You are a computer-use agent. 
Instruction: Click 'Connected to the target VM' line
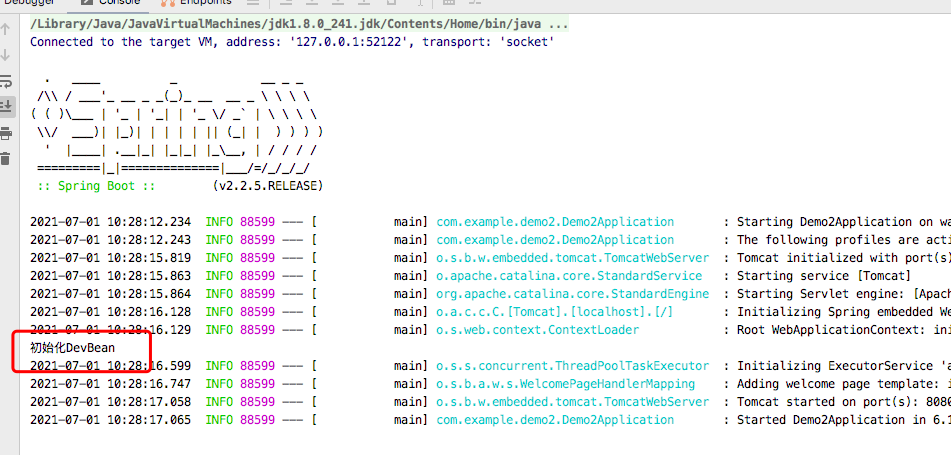click(292, 42)
